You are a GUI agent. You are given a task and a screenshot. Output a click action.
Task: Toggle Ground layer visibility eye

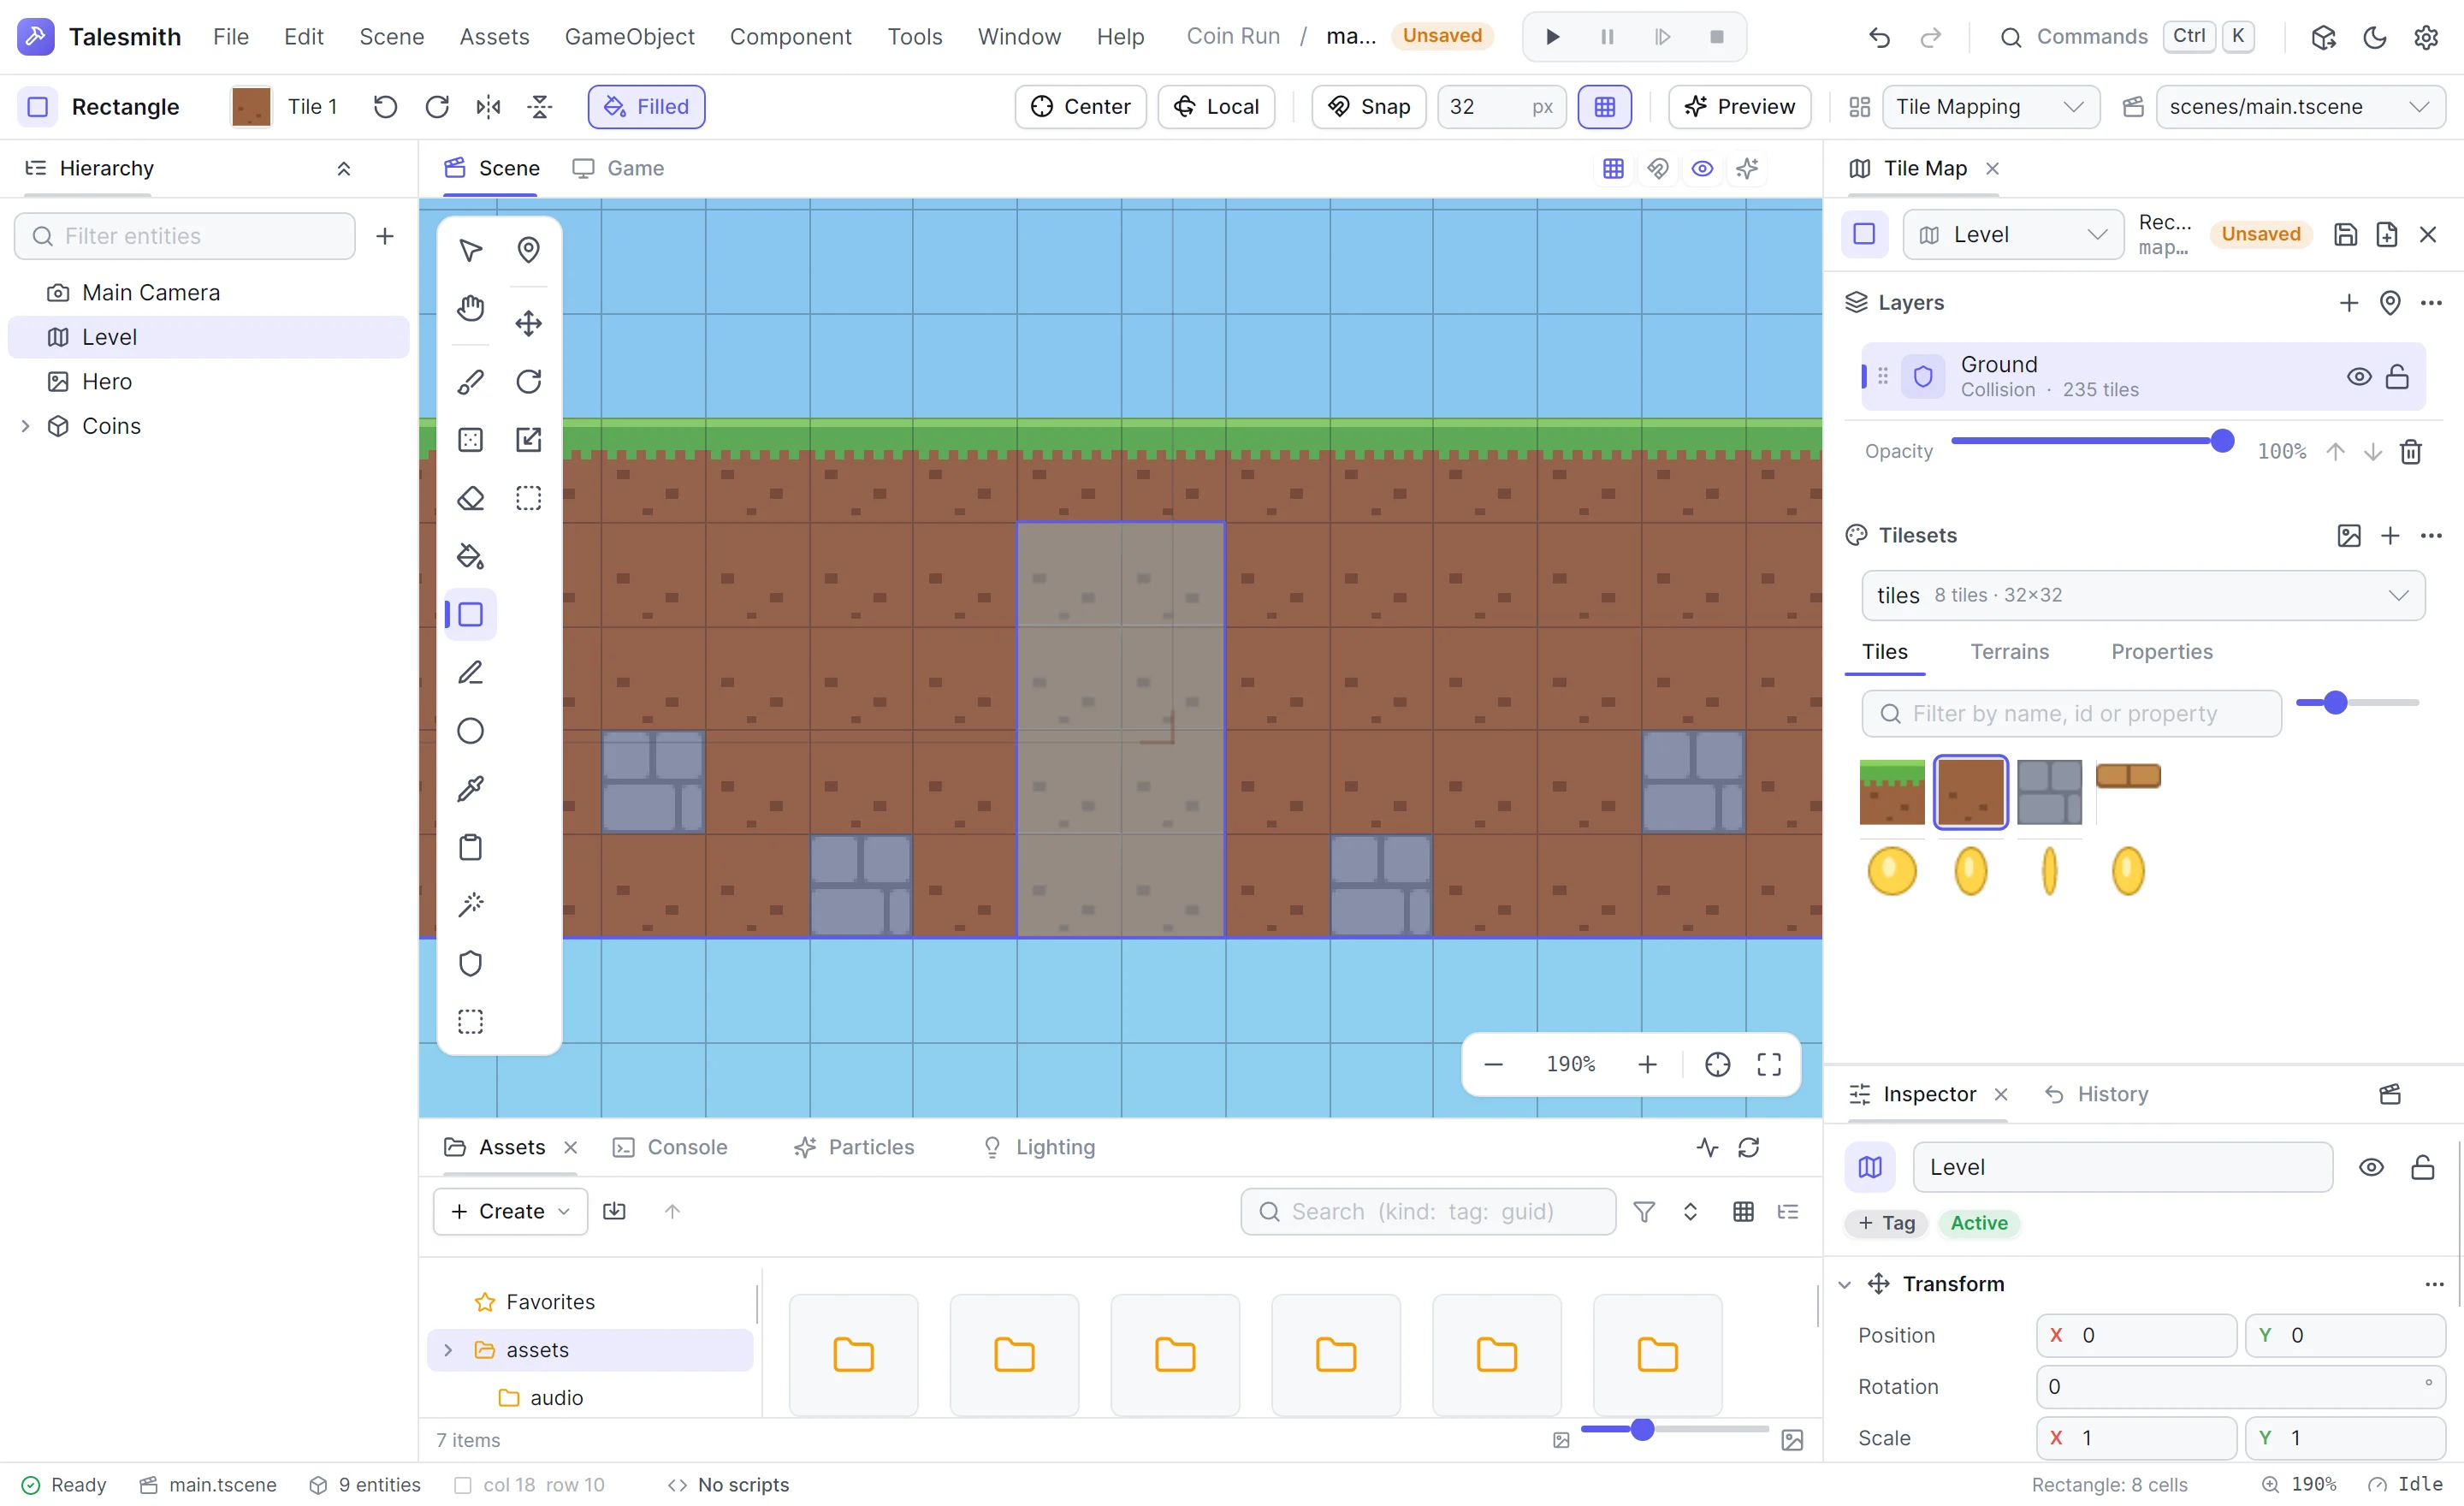(x=2358, y=377)
